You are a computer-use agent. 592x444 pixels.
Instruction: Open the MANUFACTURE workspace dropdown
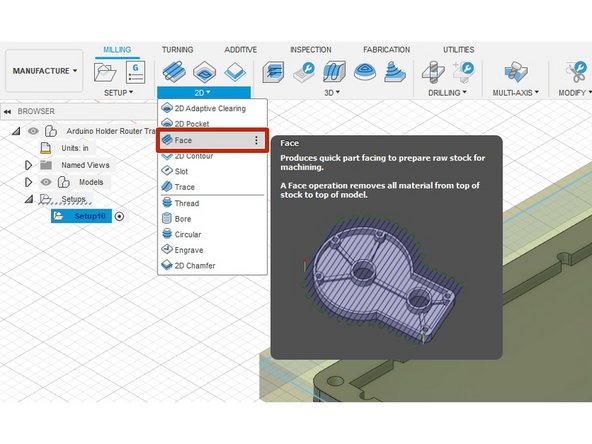click(45, 71)
